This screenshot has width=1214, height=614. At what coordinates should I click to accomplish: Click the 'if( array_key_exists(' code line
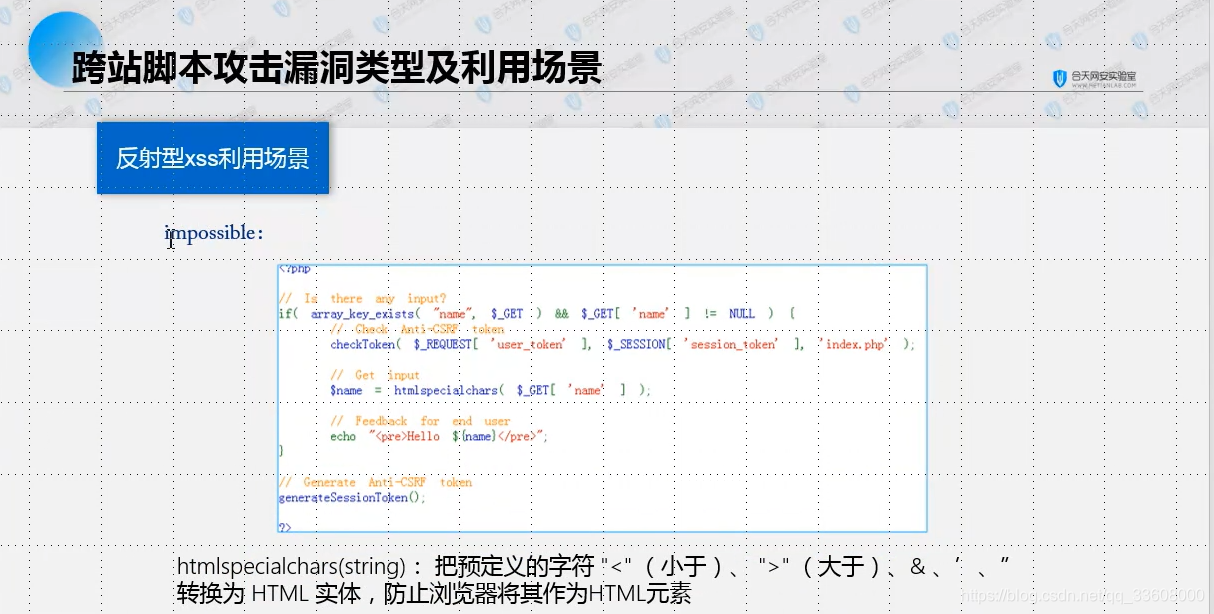pyautogui.click(x=537, y=313)
